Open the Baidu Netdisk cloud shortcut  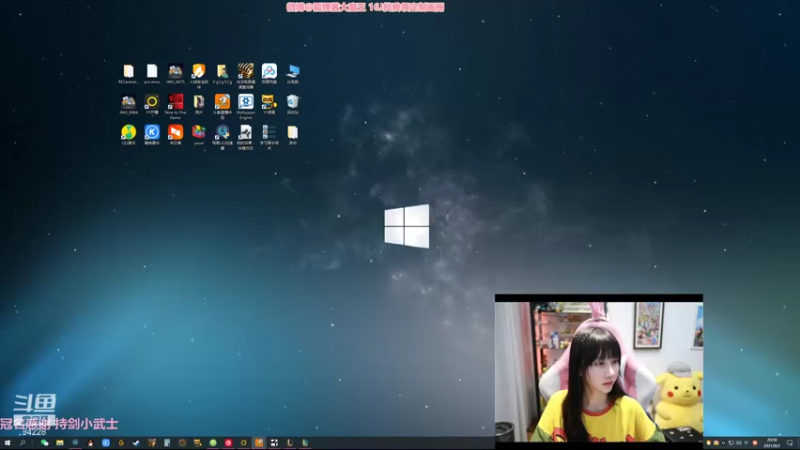pos(269,73)
